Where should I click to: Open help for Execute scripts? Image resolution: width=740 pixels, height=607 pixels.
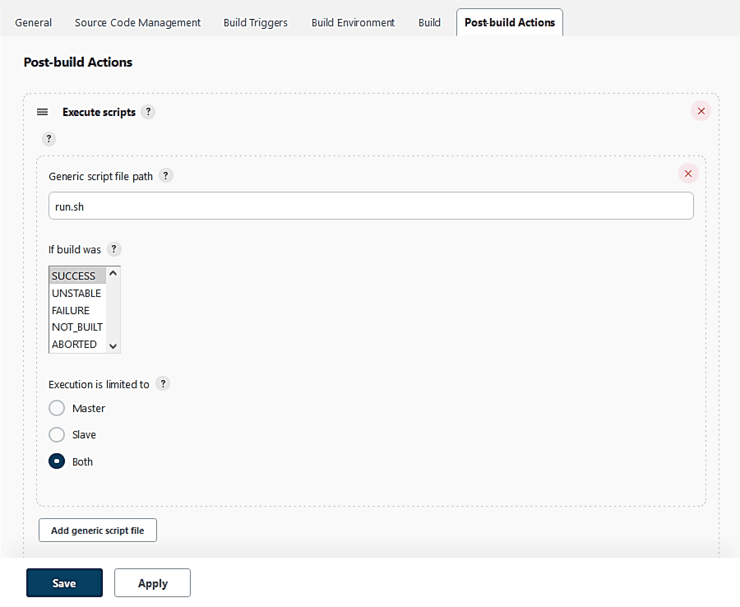click(148, 112)
